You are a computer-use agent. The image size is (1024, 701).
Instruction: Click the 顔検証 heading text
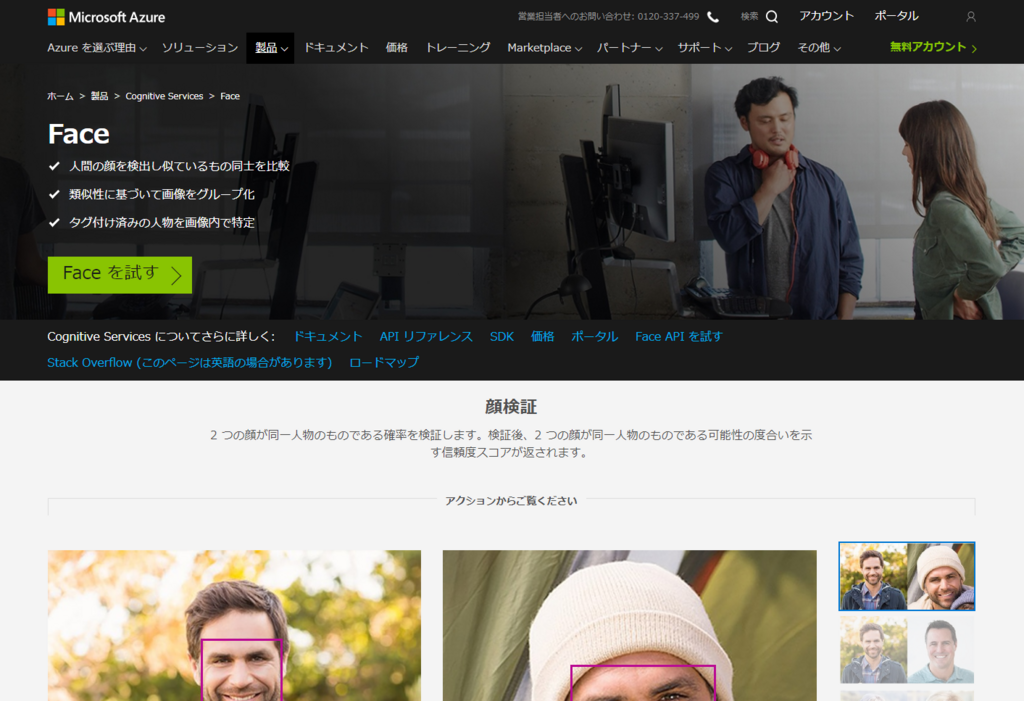click(x=511, y=407)
